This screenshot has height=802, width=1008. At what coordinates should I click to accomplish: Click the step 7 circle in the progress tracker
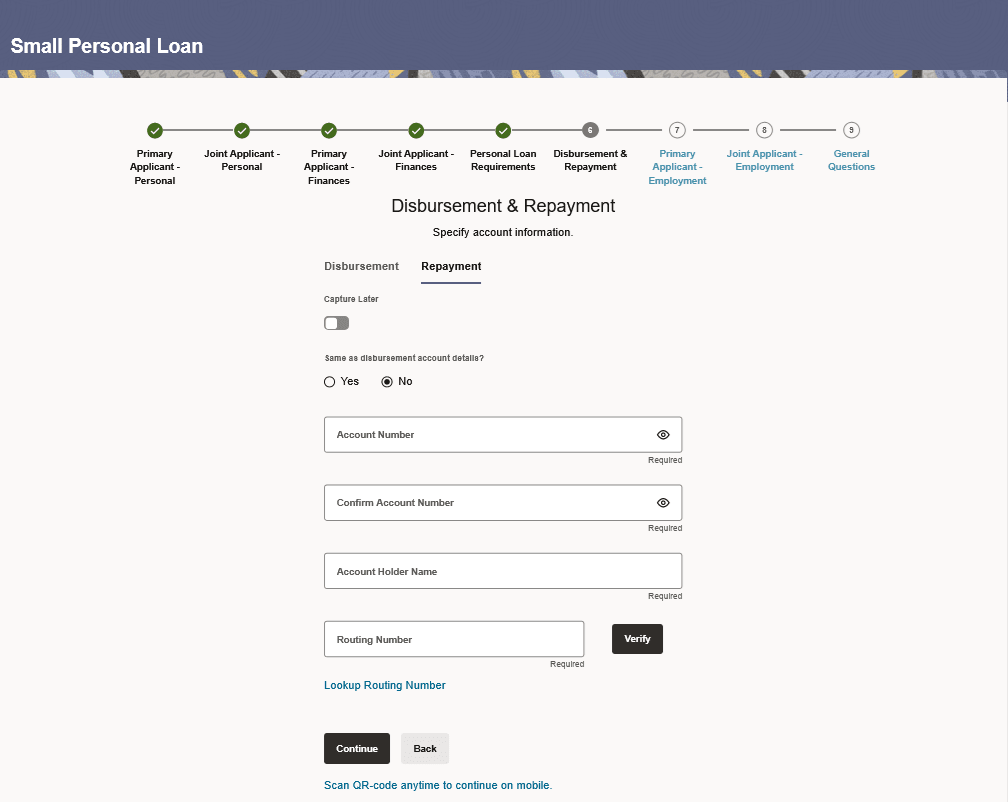pos(677,130)
